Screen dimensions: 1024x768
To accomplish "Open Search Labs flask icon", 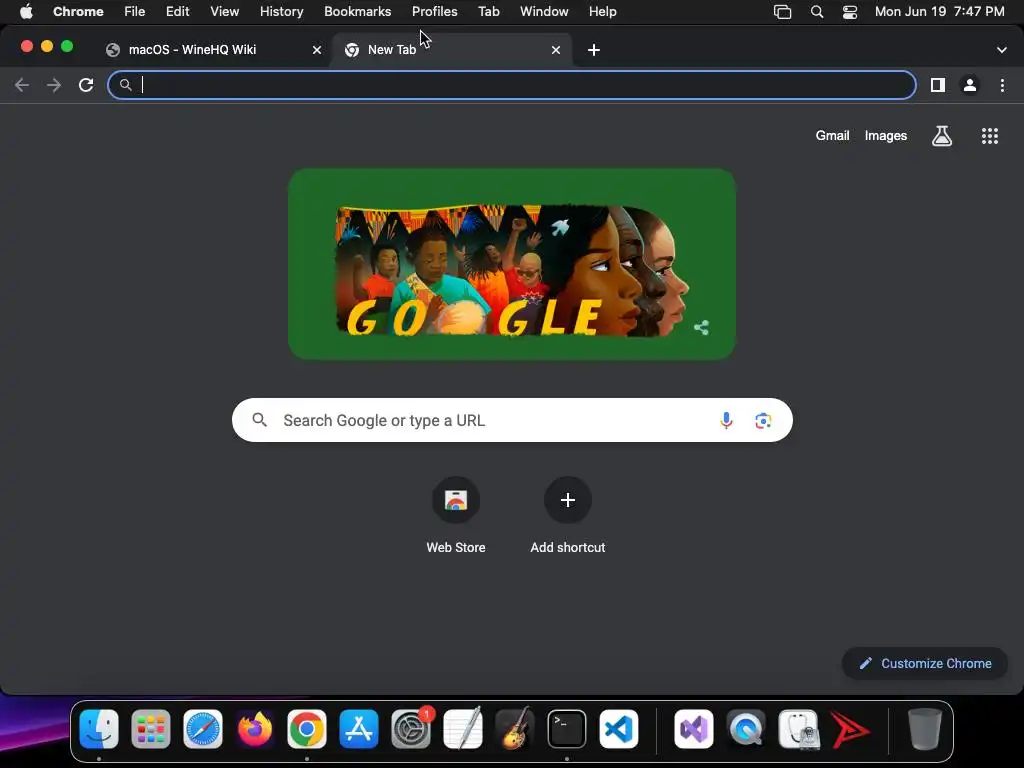I will click(x=942, y=136).
